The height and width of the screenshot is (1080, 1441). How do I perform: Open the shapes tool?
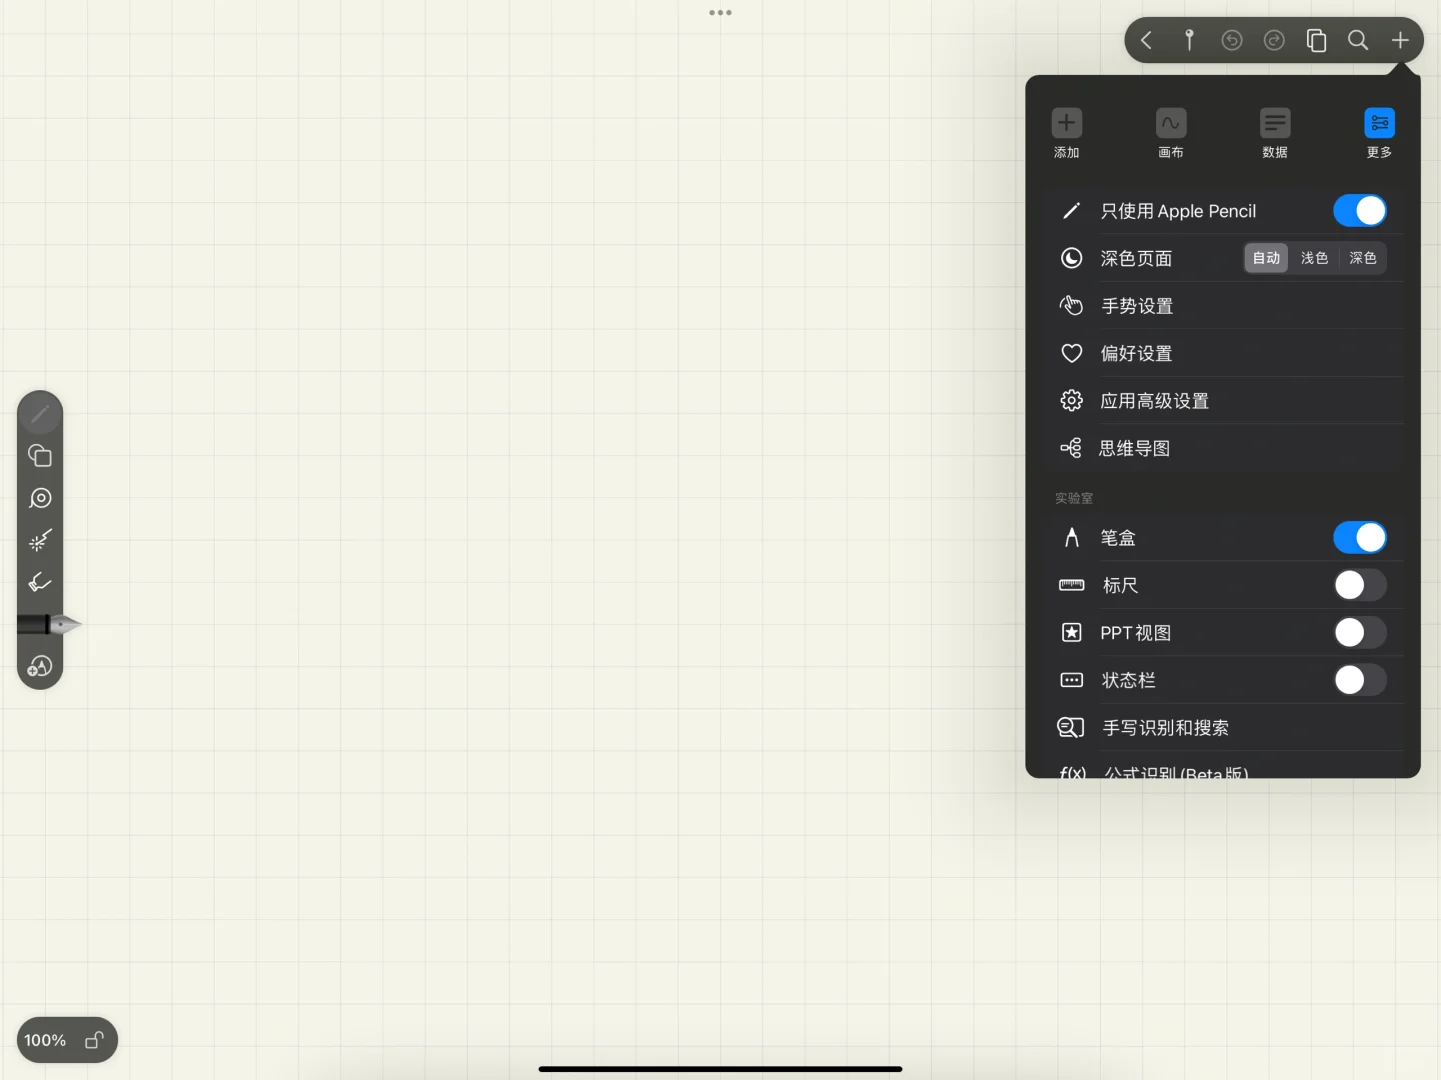(x=40, y=456)
